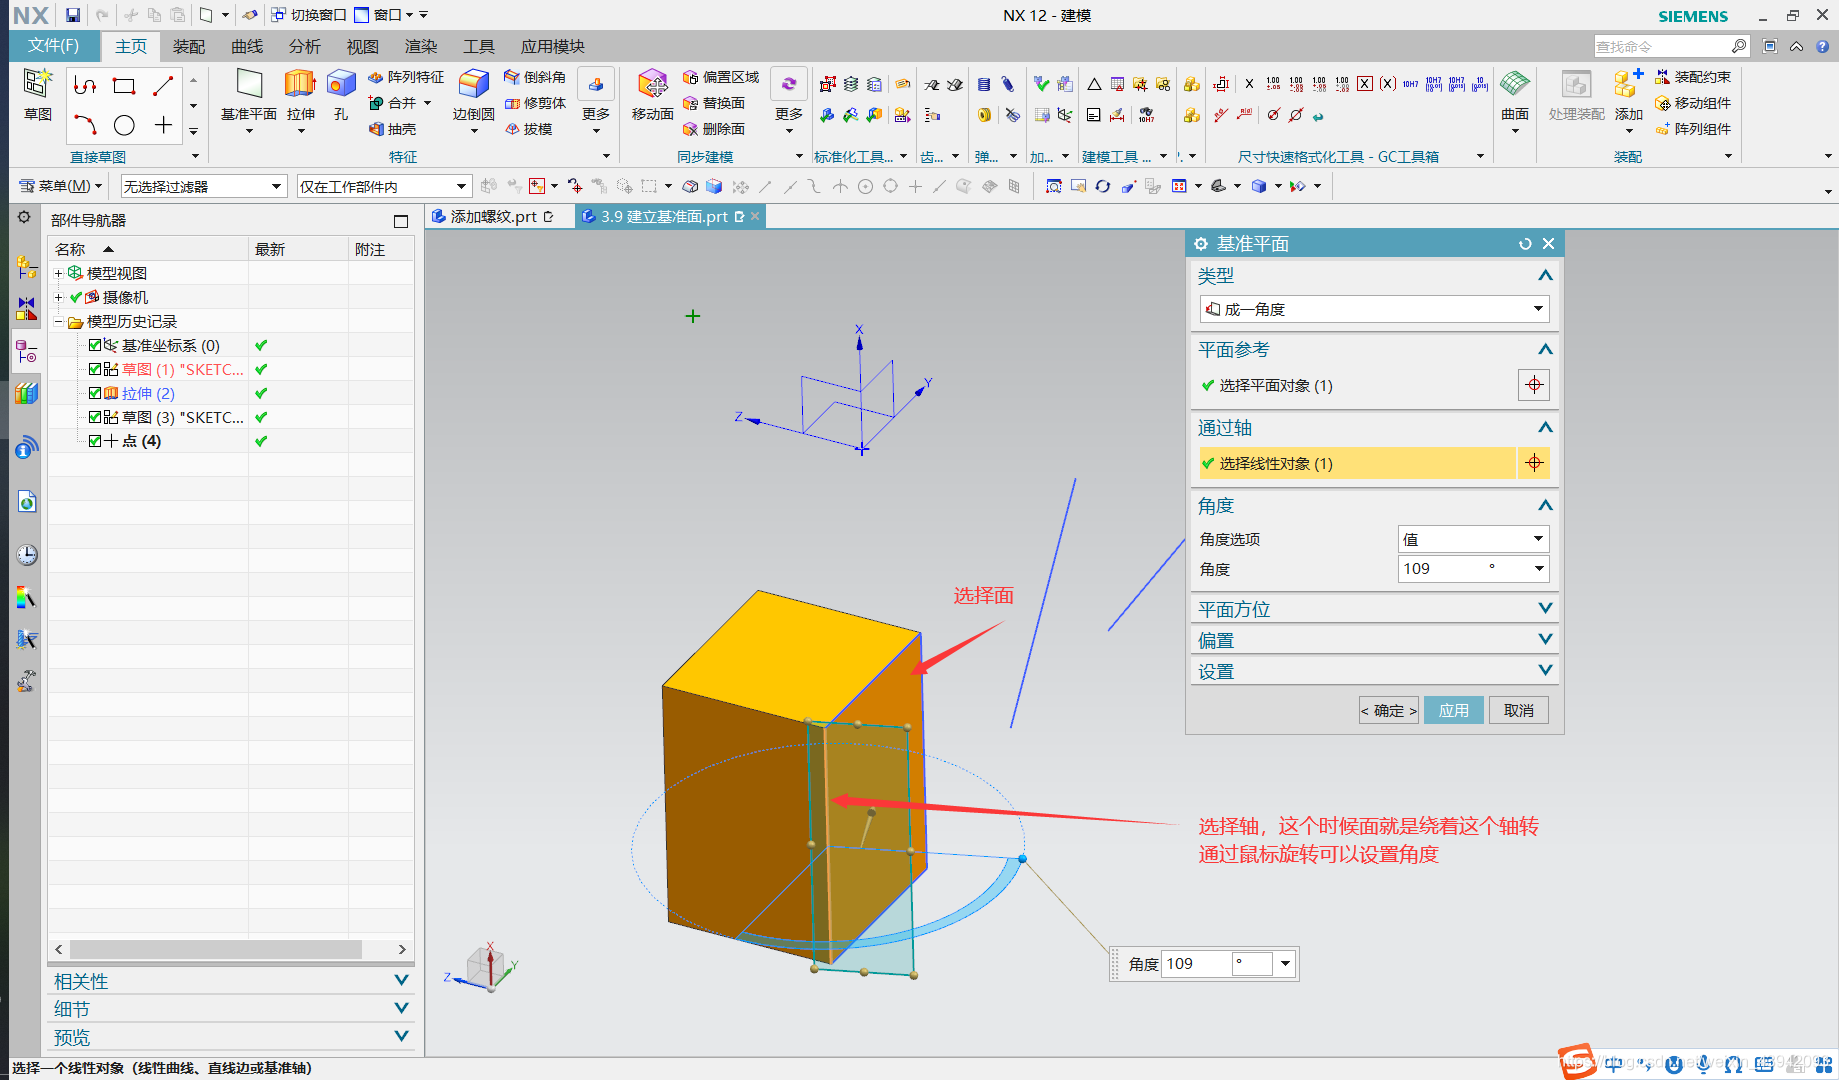Open the 类型 成一角度 dropdown
Image resolution: width=1839 pixels, height=1080 pixels.
coord(1374,309)
